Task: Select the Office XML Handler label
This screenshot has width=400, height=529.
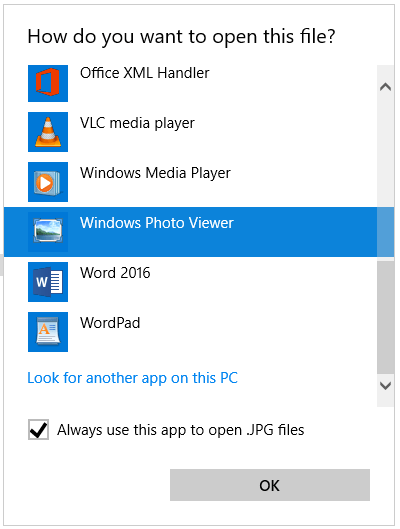Action: click(144, 73)
